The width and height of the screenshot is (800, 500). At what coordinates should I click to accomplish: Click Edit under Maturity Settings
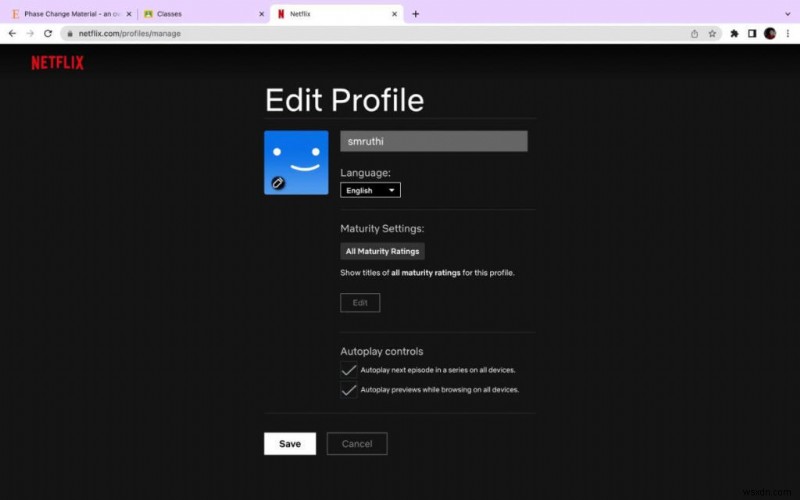[360, 303]
